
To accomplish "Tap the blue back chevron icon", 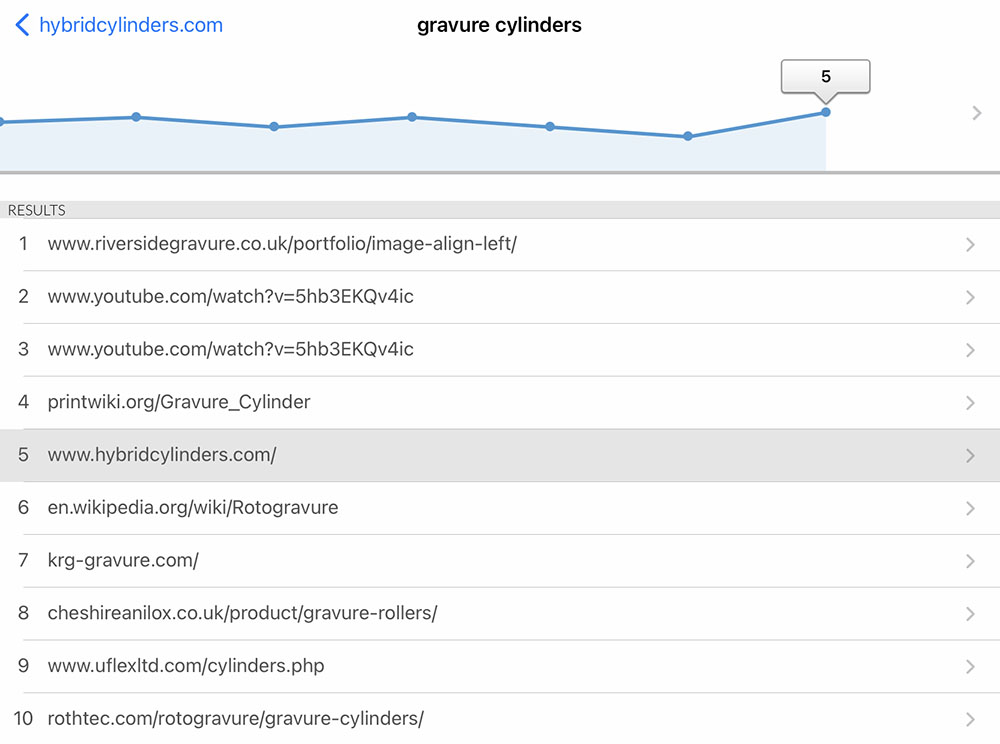I will pos(22,25).
